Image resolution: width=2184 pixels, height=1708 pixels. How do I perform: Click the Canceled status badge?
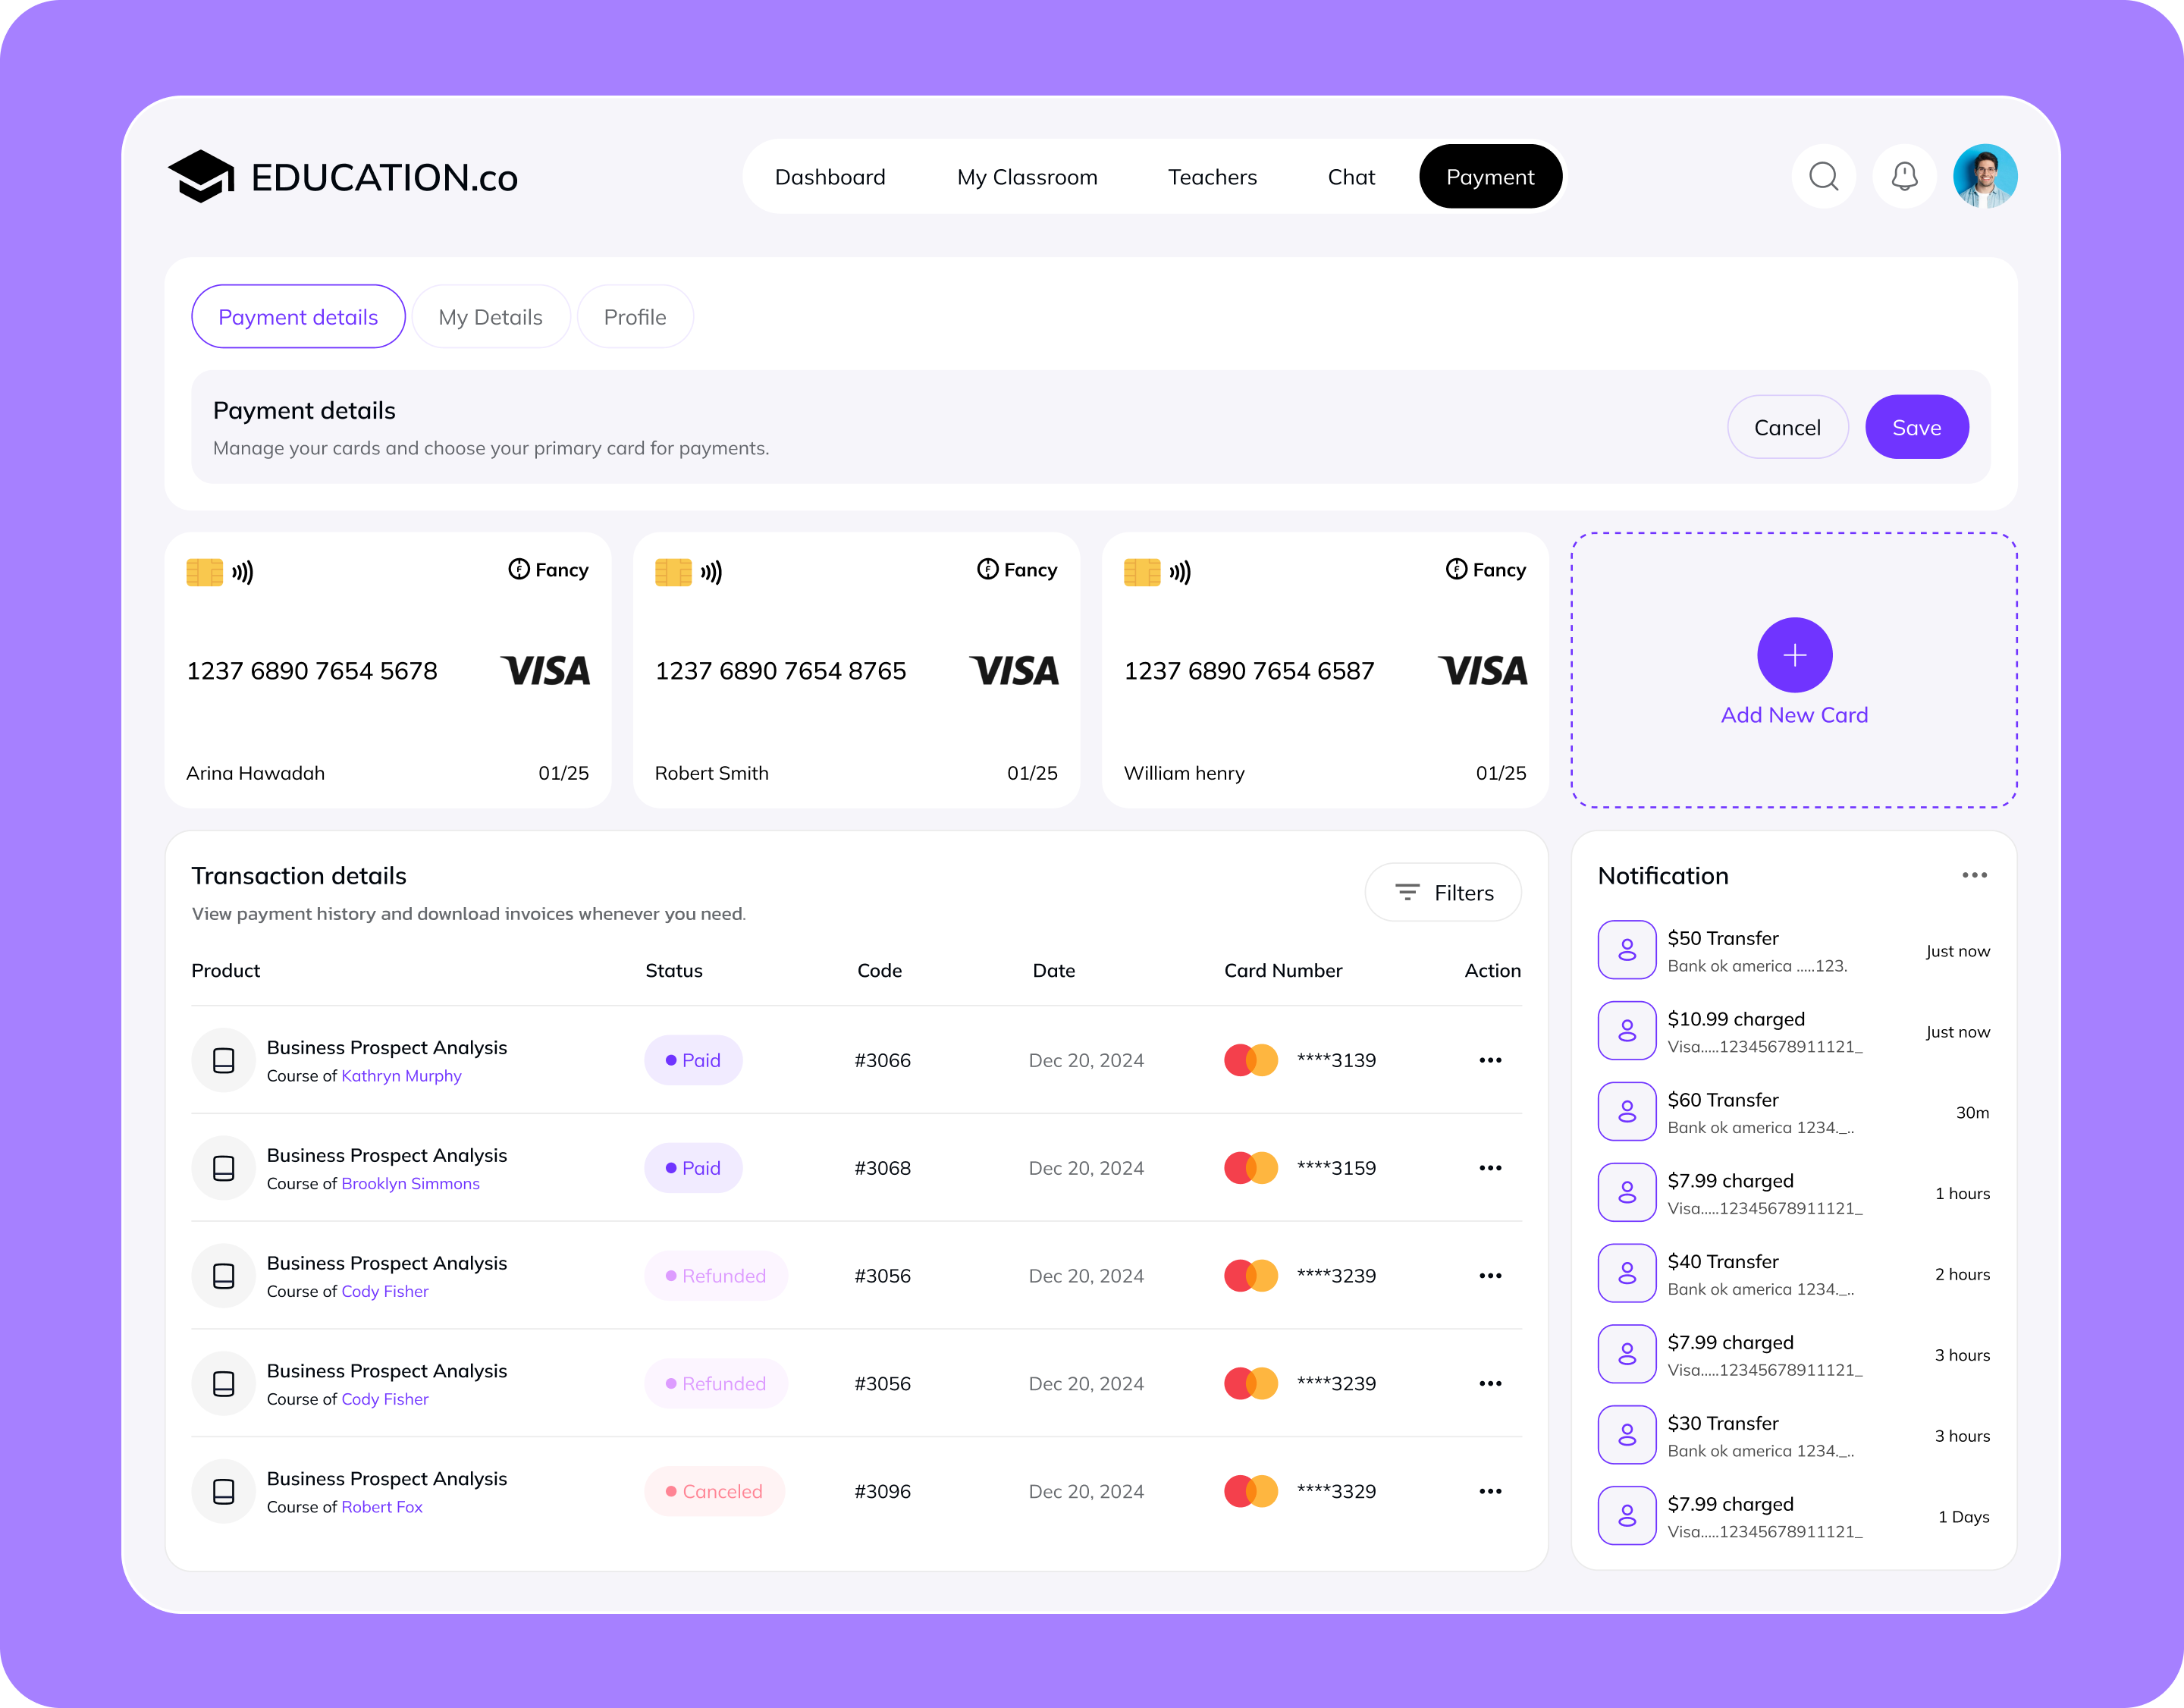[x=714, y=1491]
